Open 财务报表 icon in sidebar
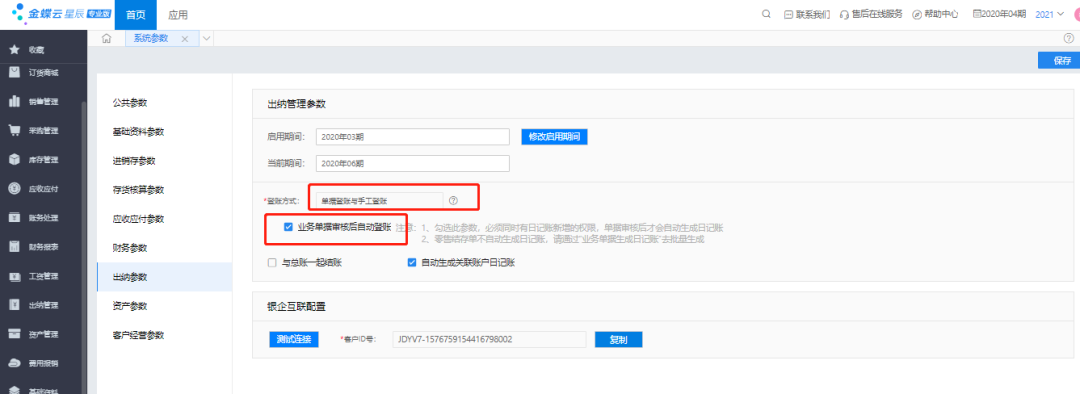Screen dimensions: 1080x394 pyautogui.click(x=14, y=247)
